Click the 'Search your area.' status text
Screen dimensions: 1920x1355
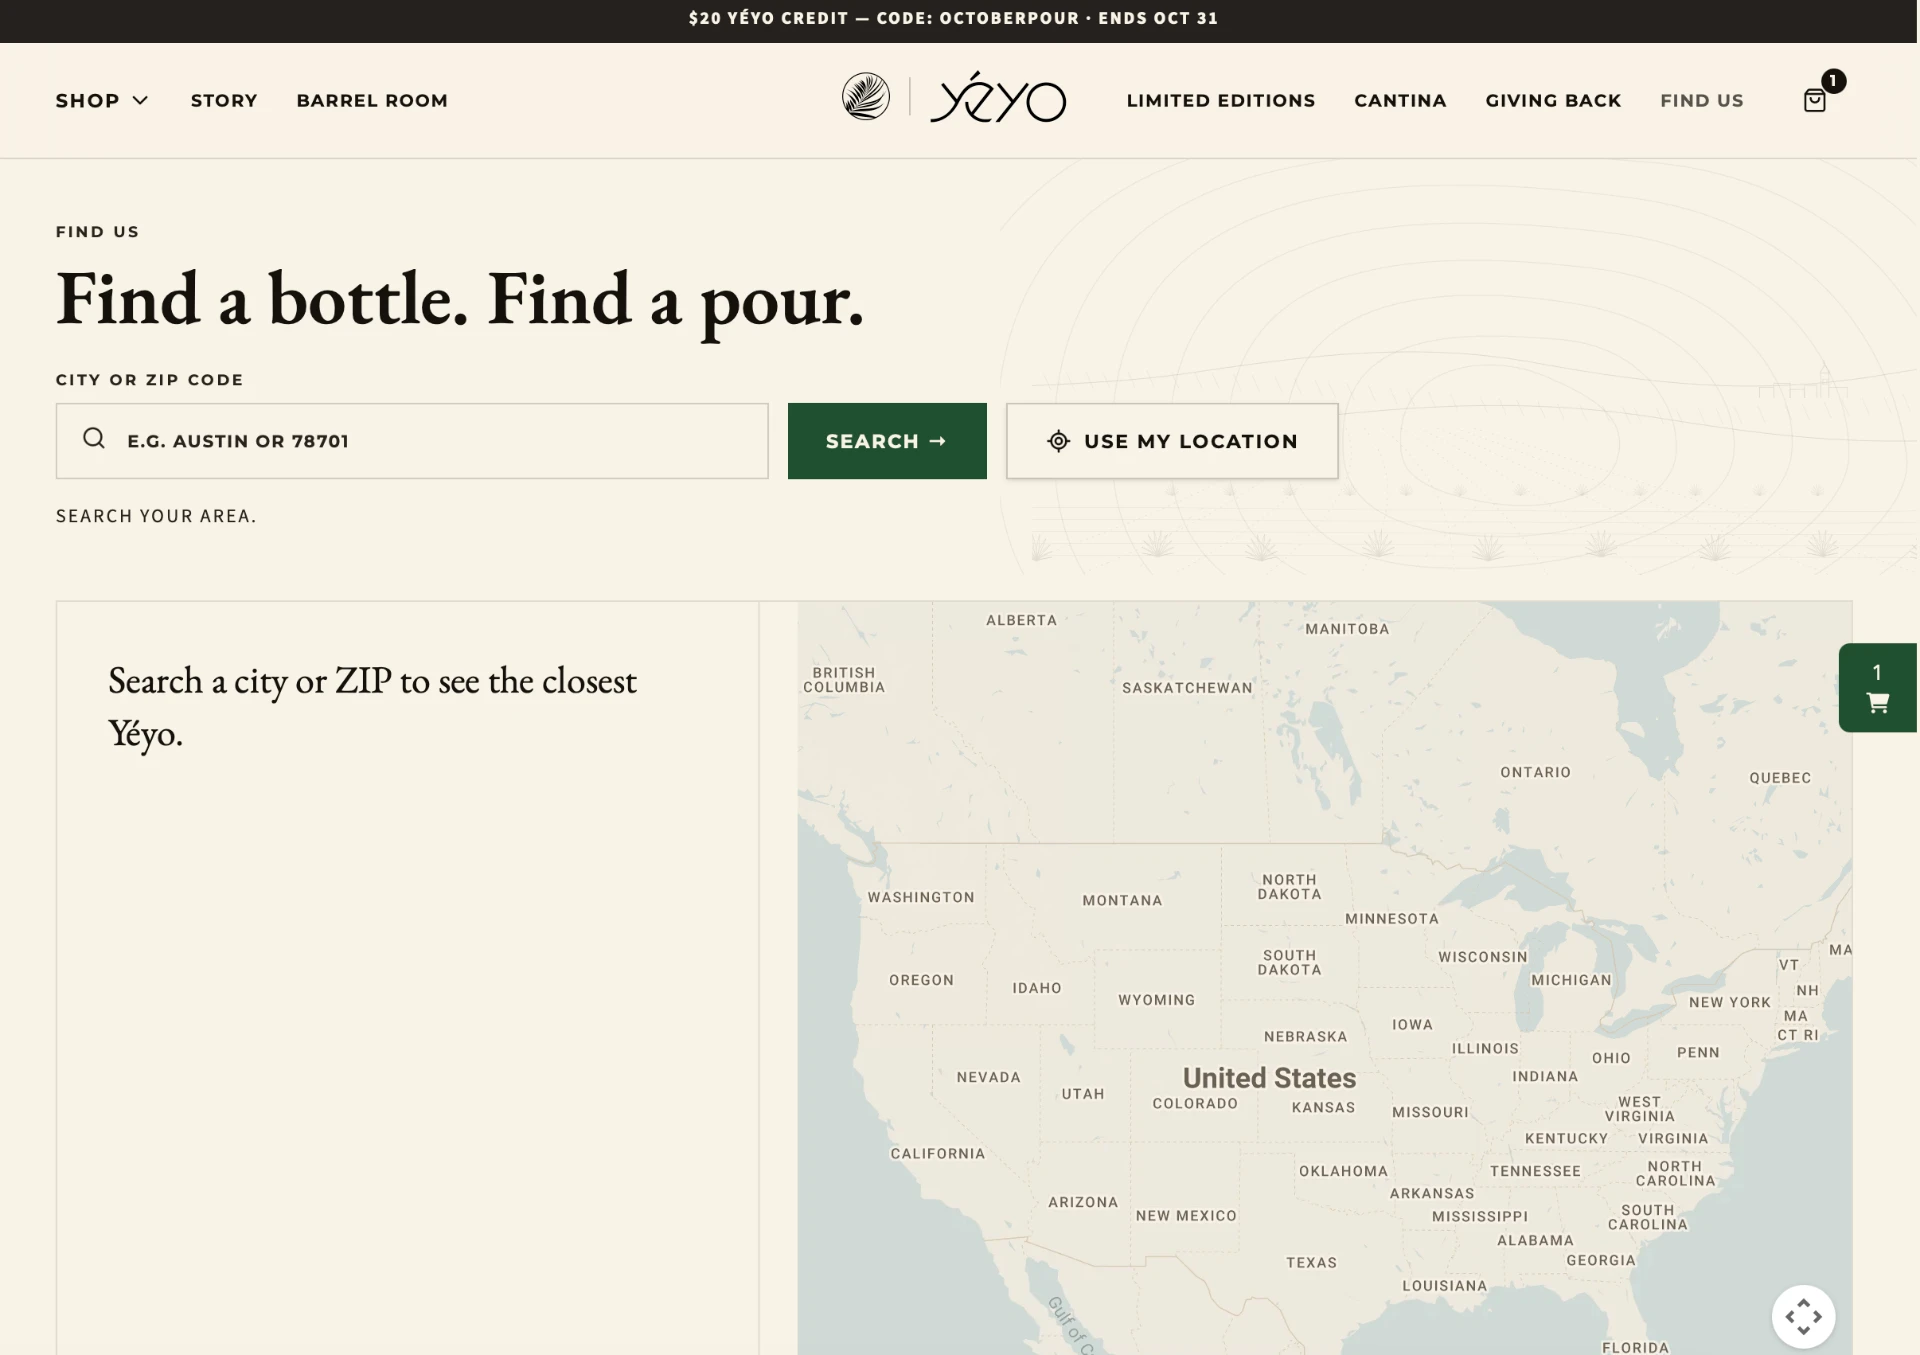tap(156, 516)
